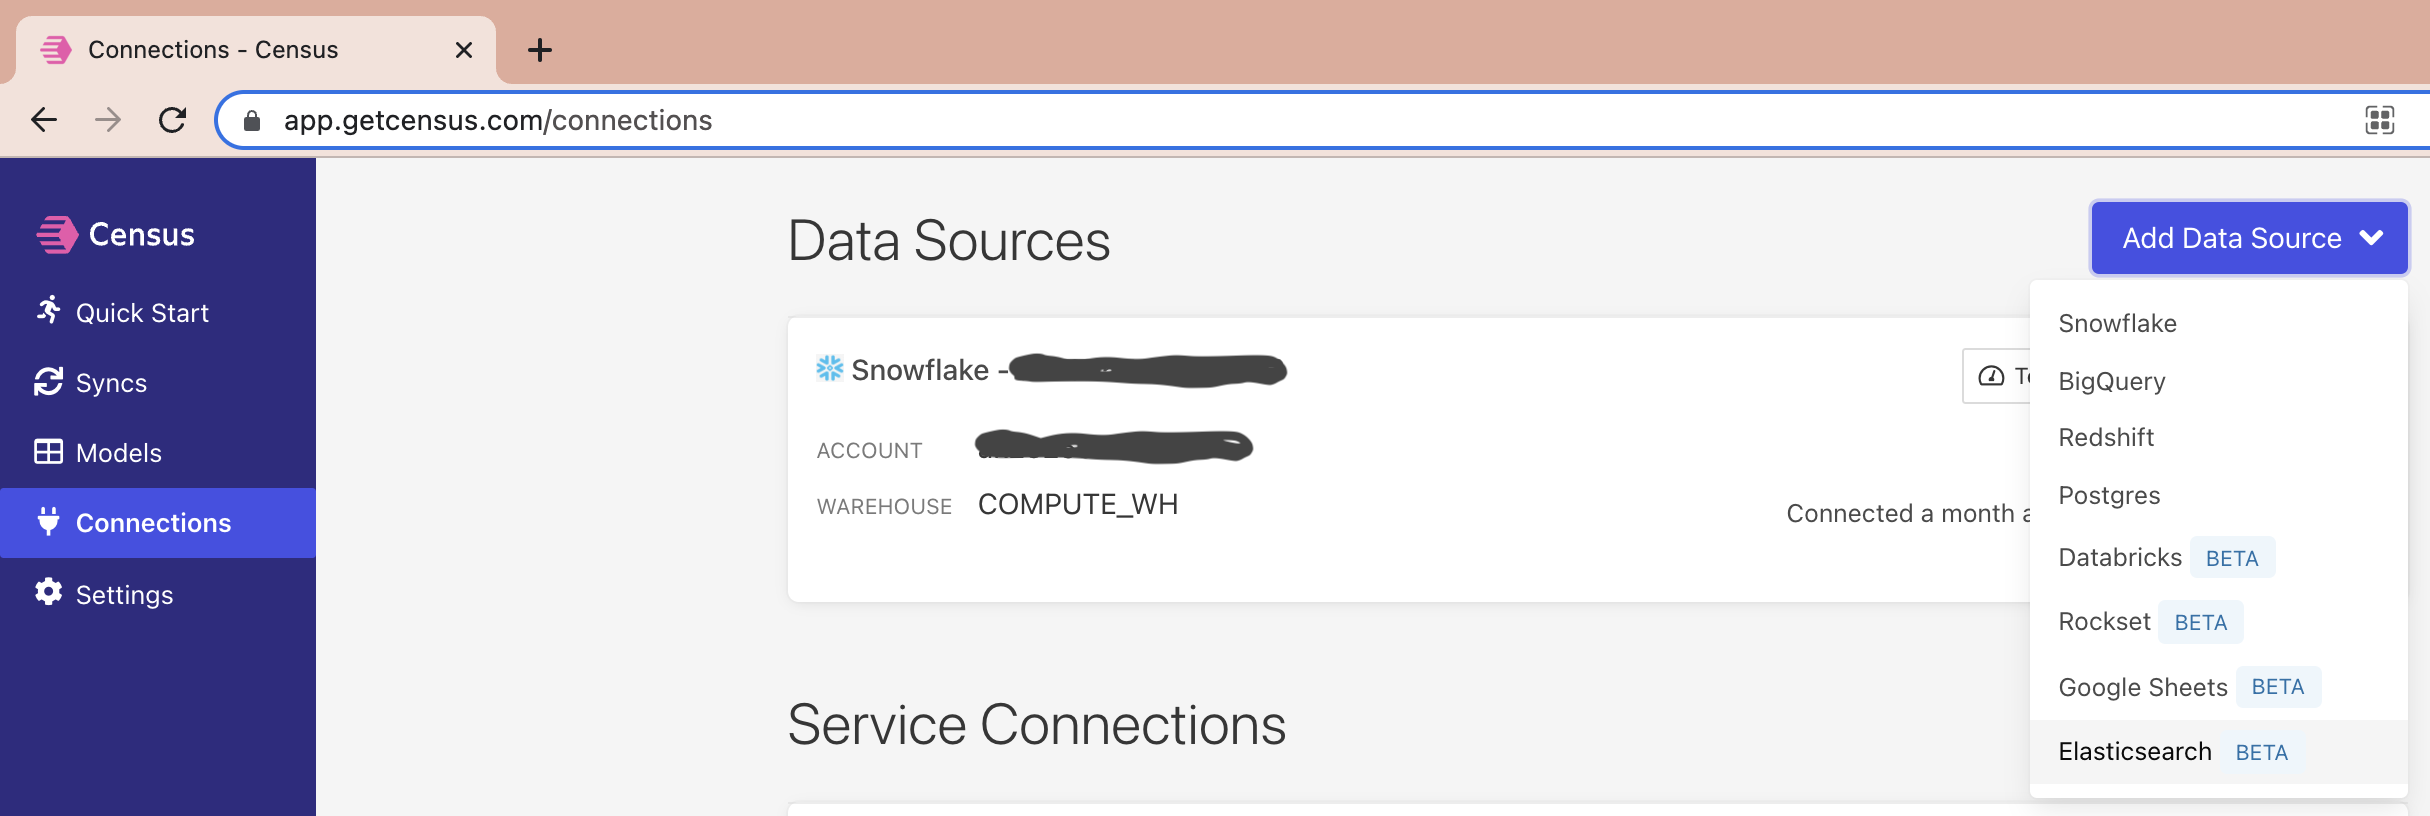This screenshot has width=2430, height=816.
Task: Click the Connections plug icon
Action: (x=48, y=522)
